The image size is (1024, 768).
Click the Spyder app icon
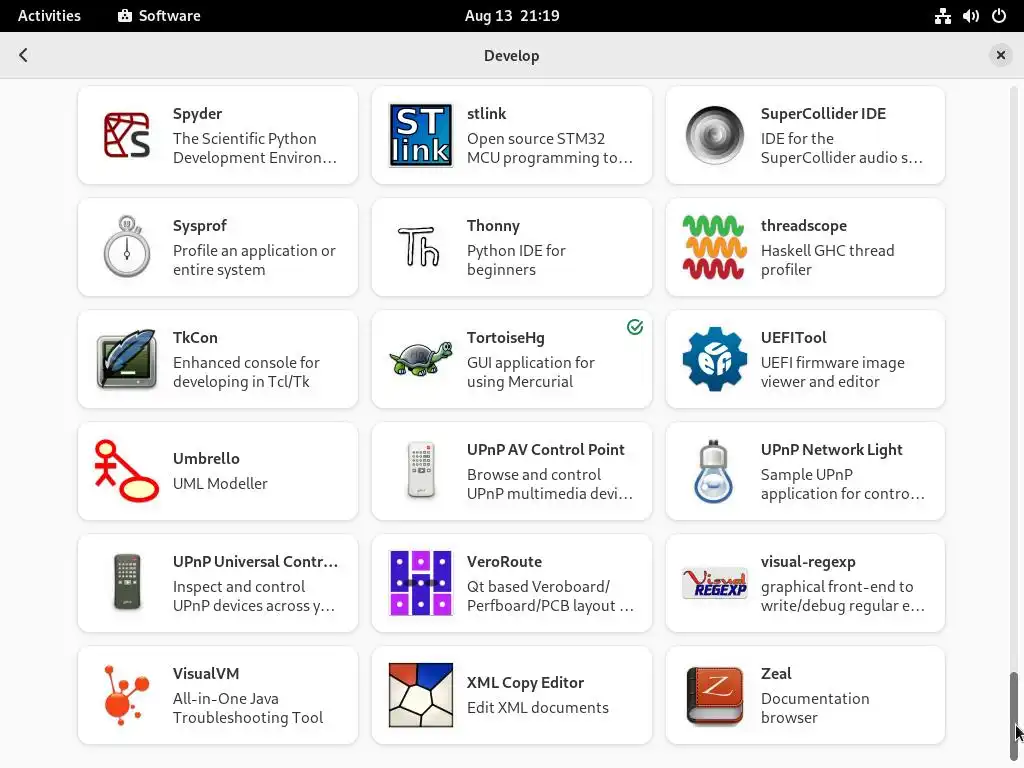pyautogui.click(x=127, y=135)
